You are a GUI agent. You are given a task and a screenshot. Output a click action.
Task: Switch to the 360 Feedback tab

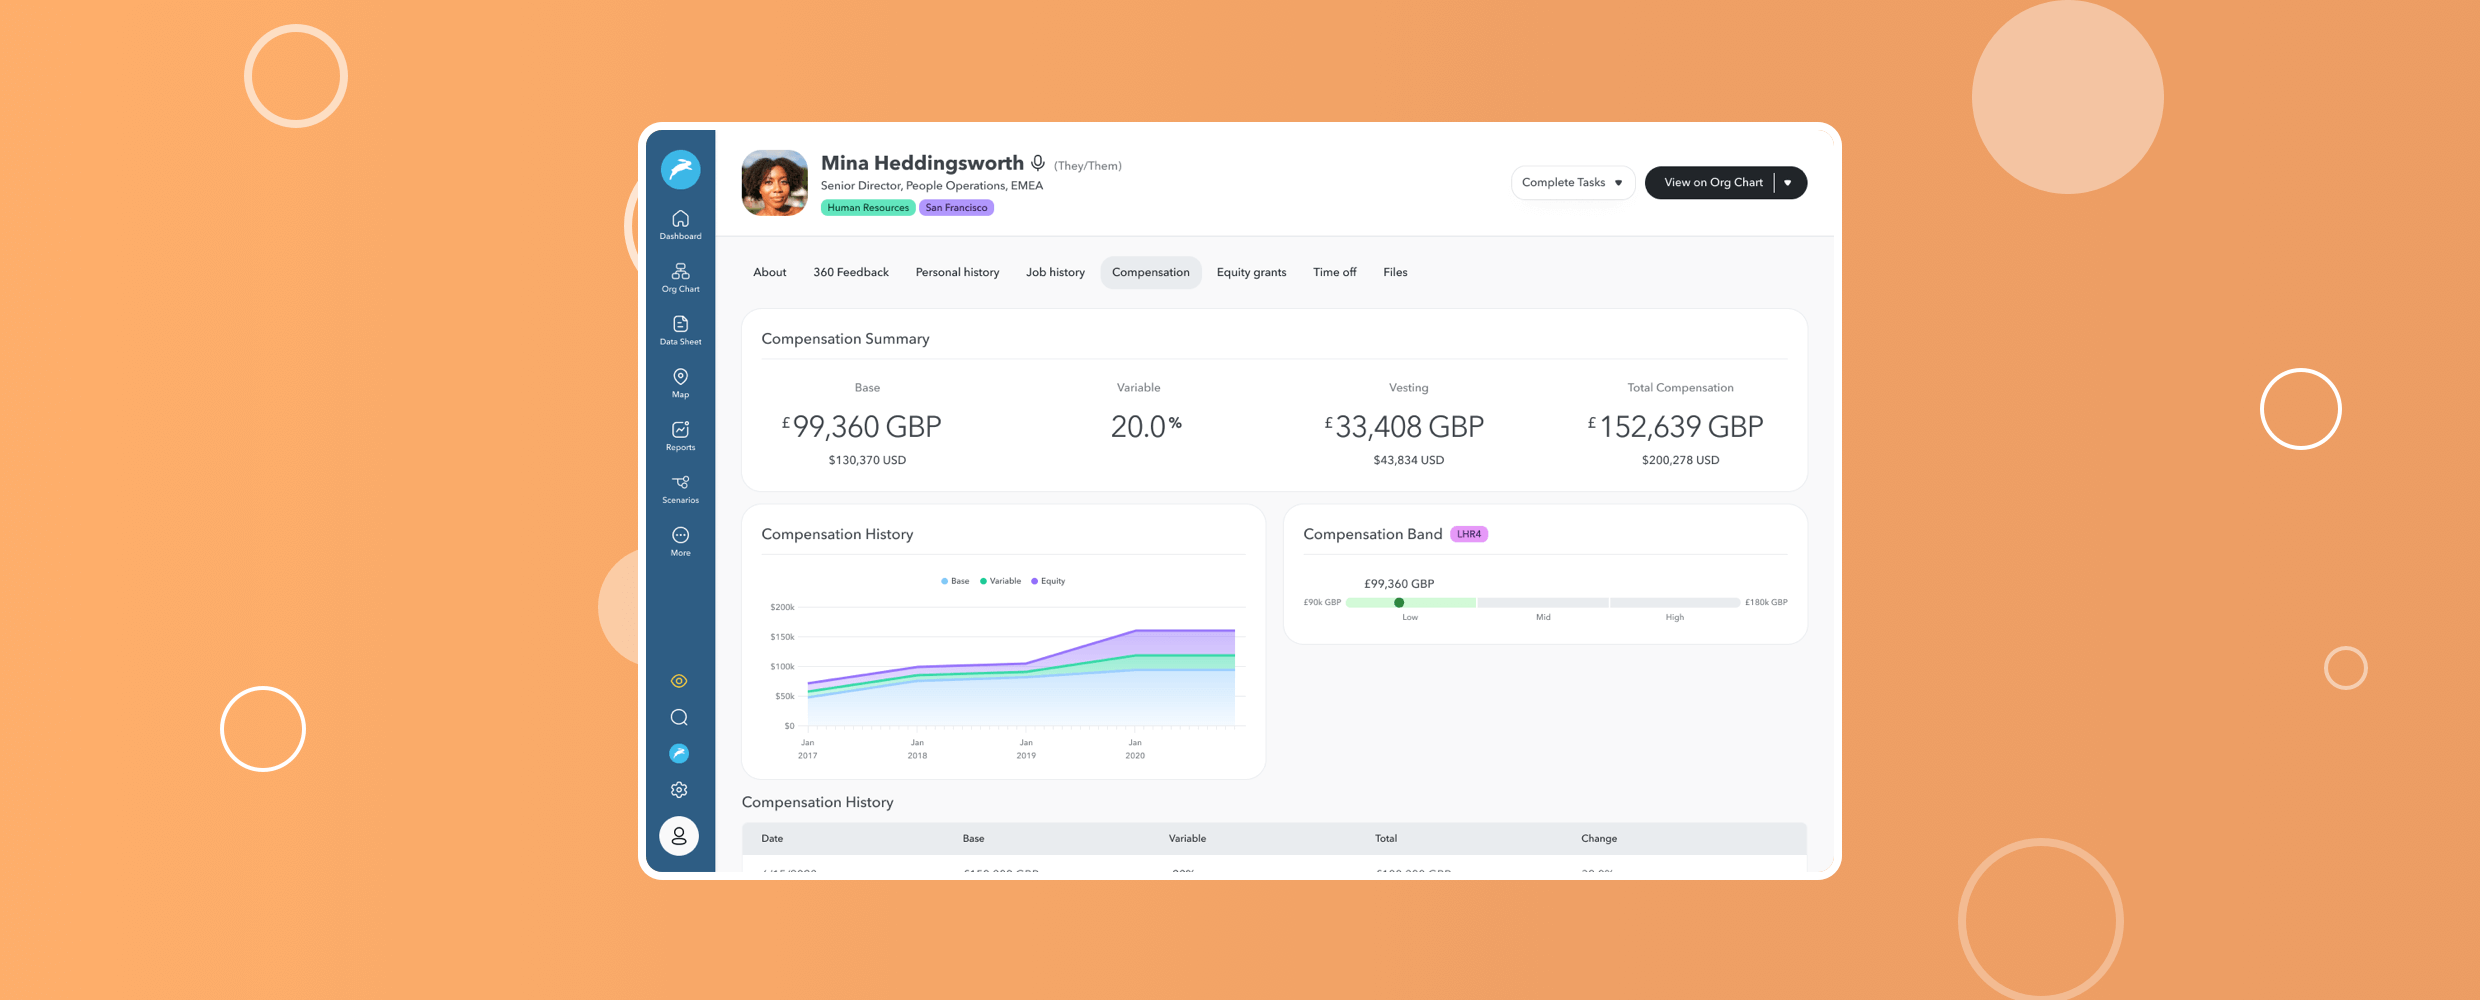click(850, 272)
